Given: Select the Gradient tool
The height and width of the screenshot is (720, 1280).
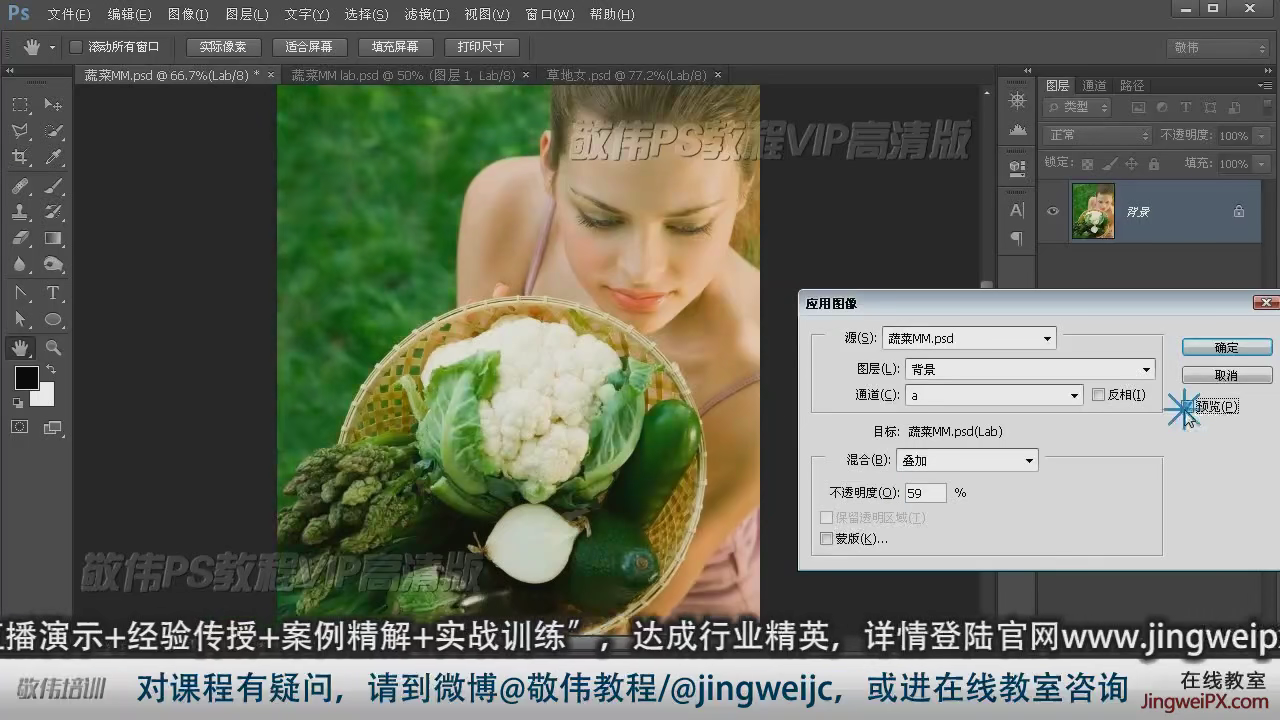Looking at the screenshot, I should (x=53, y=239).
